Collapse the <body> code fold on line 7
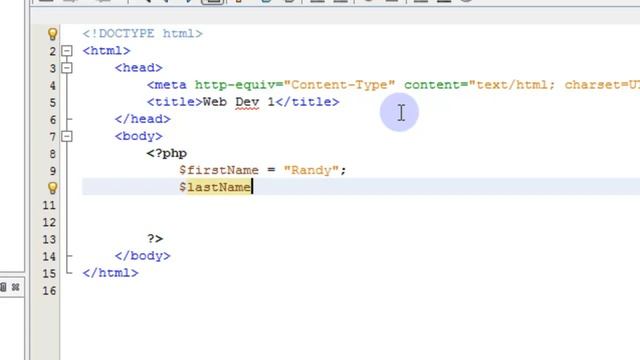This screenshot has height=360, width=640. tap(67, 136)
